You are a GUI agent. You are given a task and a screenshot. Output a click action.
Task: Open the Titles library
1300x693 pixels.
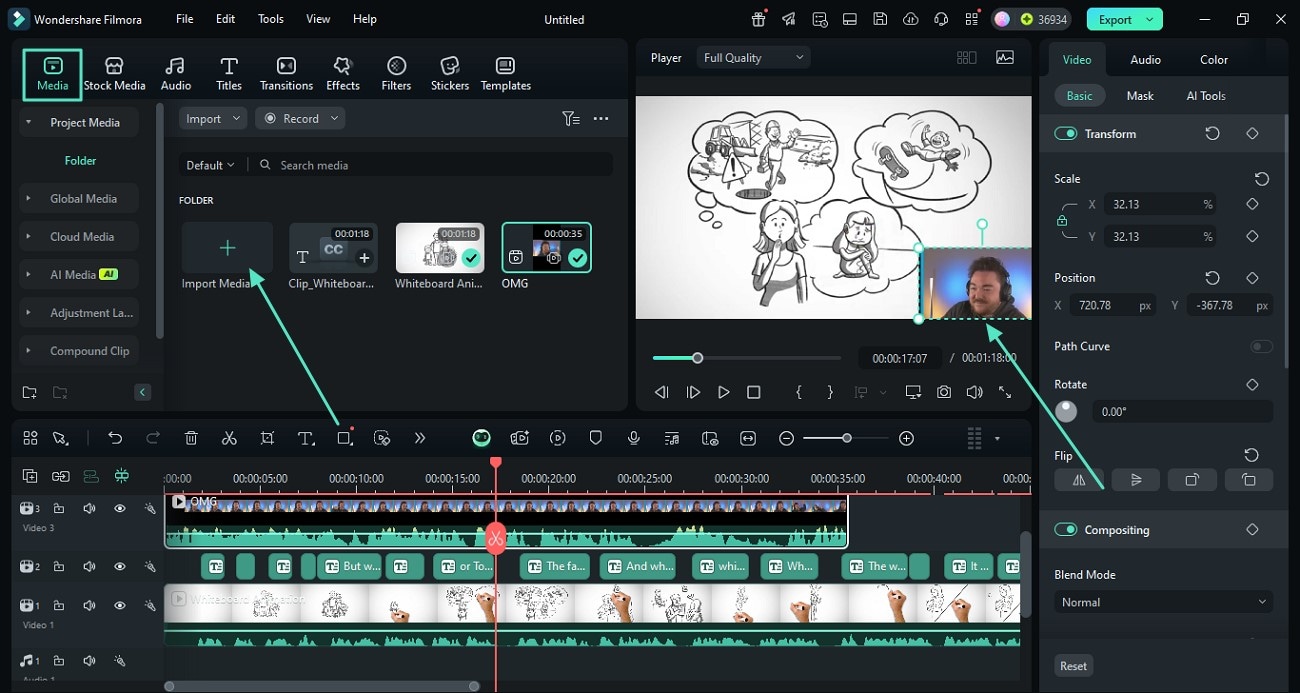pos(229,74)
